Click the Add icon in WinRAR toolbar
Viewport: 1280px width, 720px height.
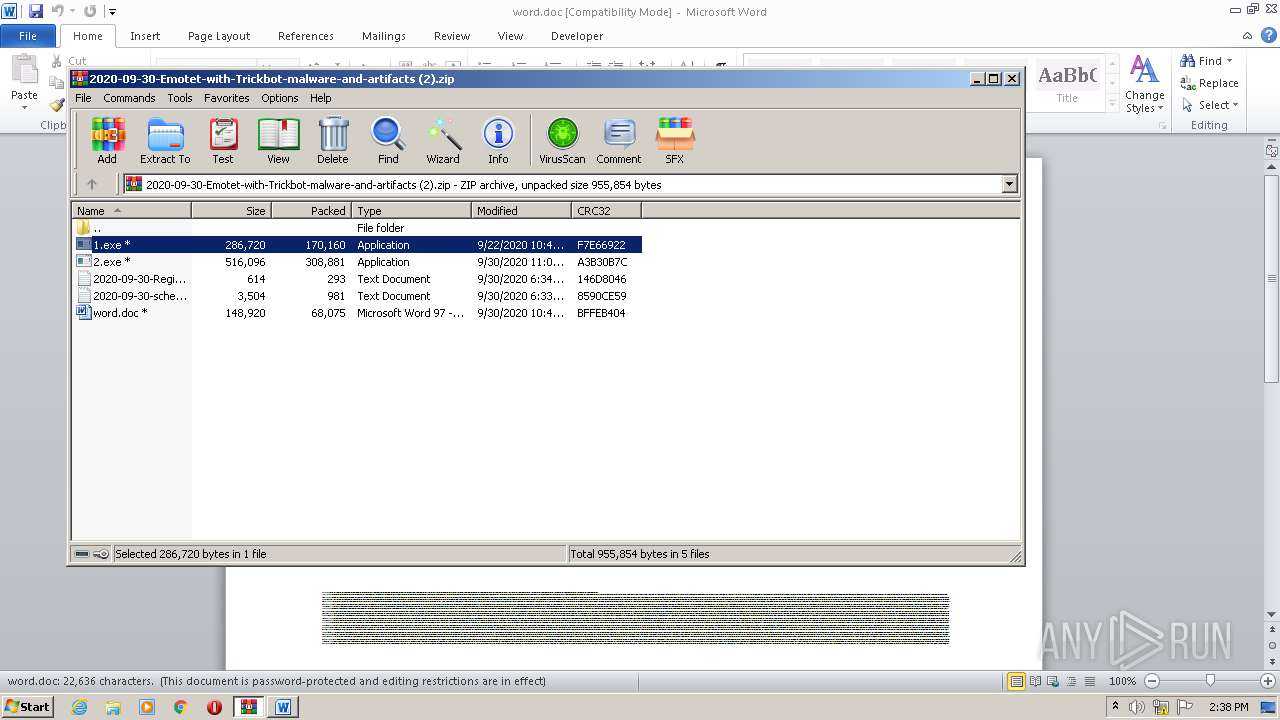coord(107,140)
